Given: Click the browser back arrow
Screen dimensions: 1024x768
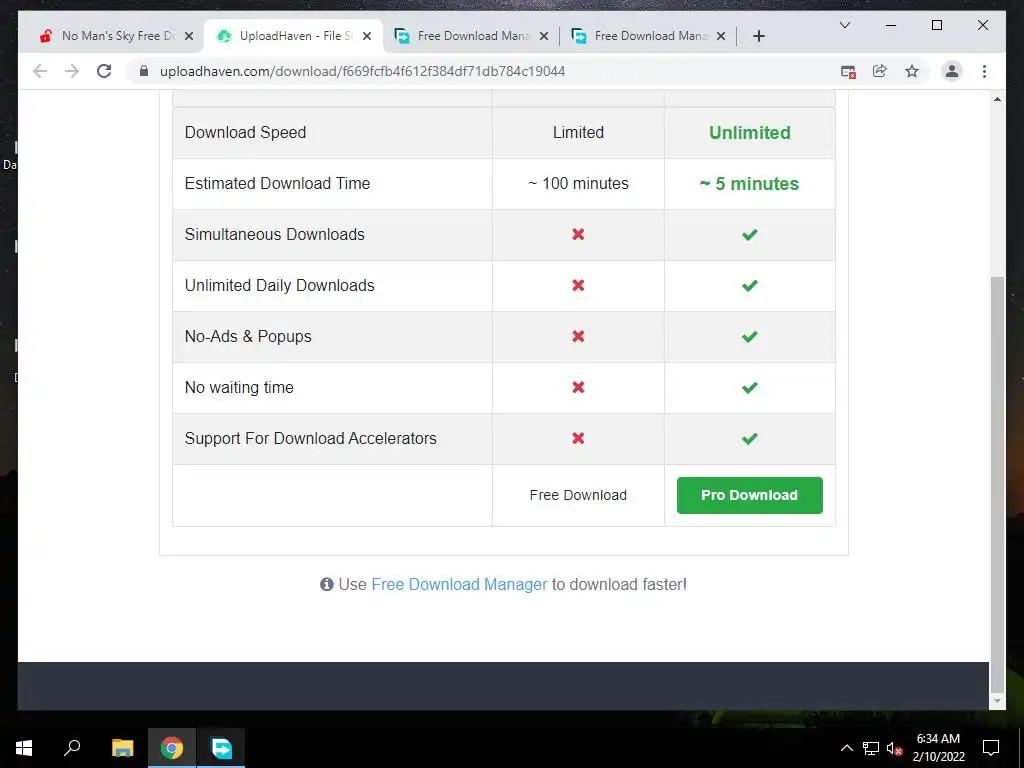Looking at the screenshot, I should coord(40,71).
